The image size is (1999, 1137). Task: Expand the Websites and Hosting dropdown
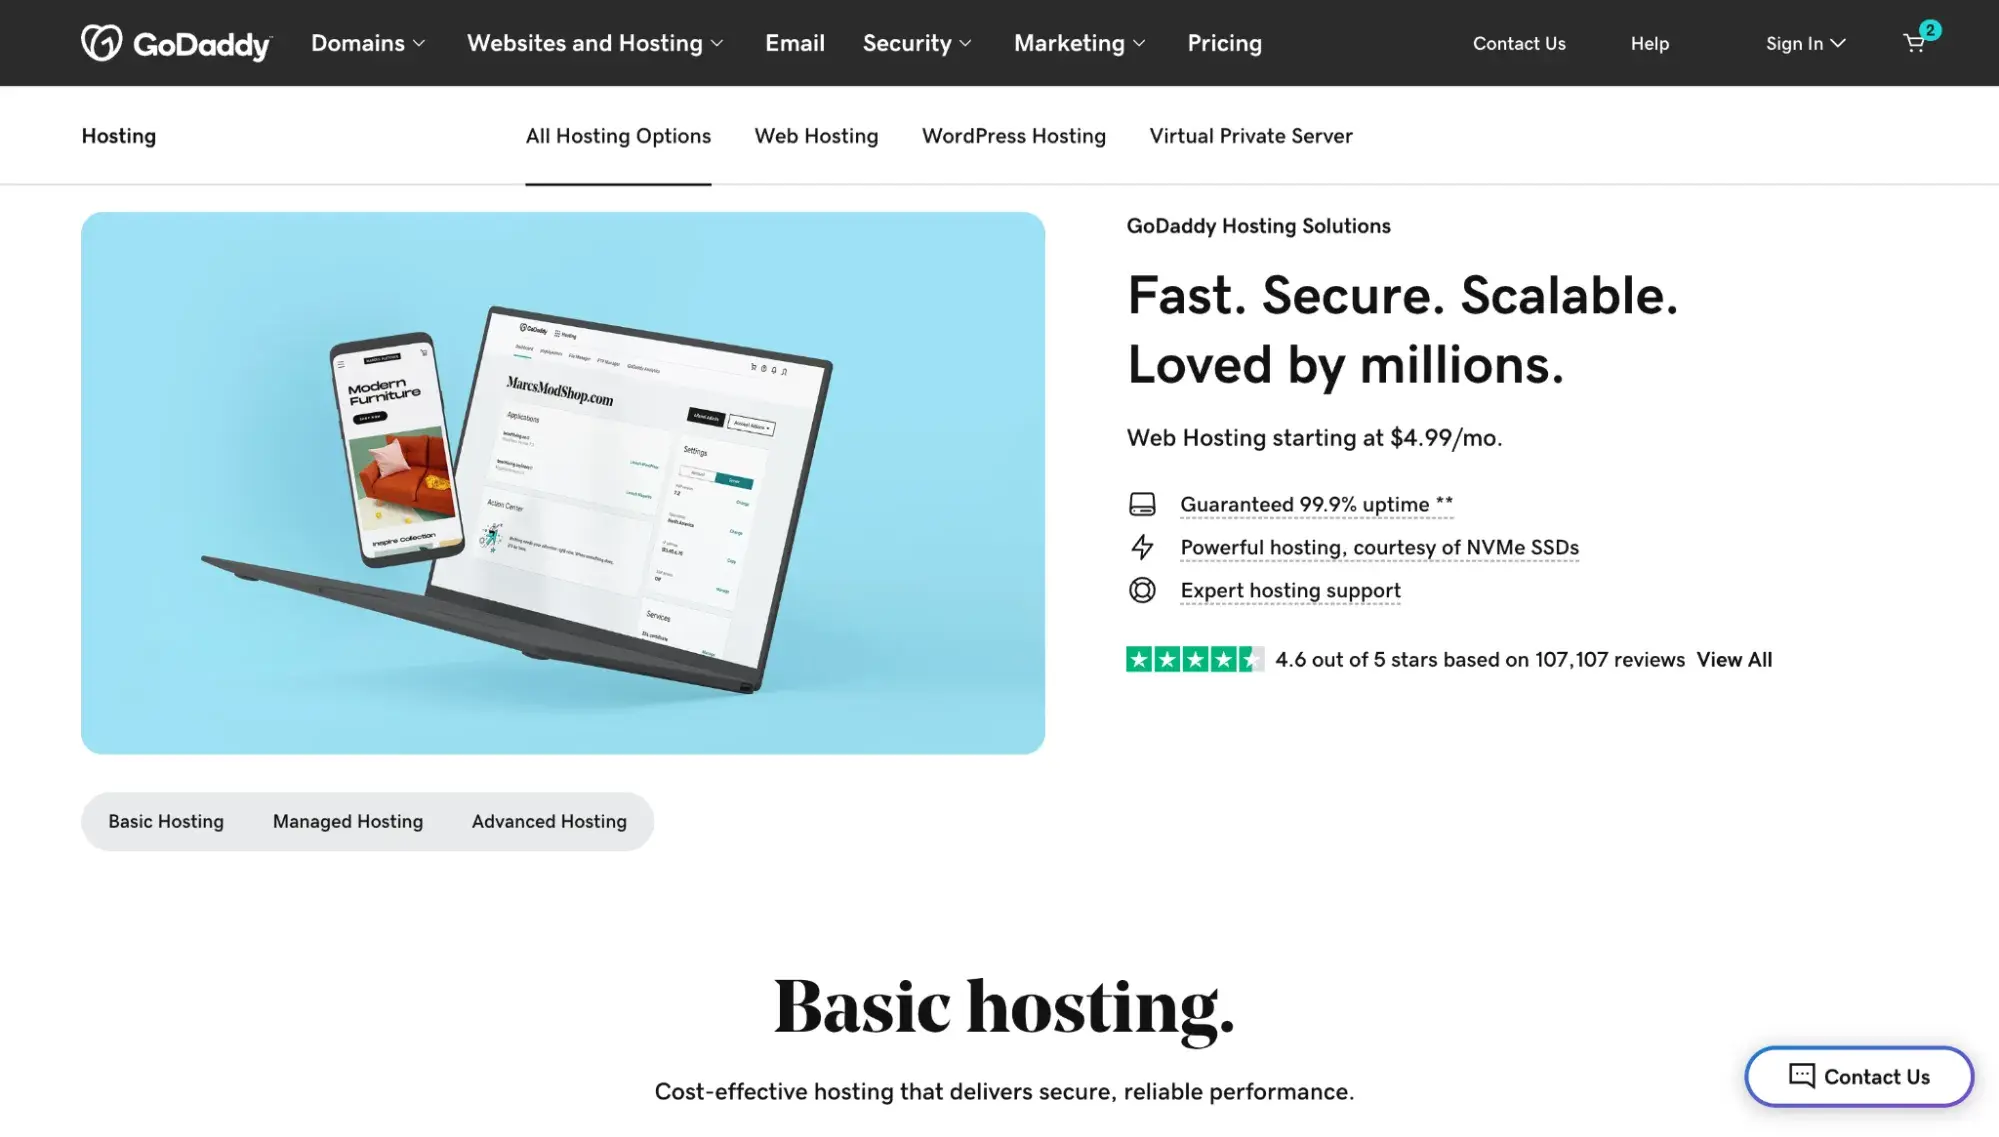(x=593, y=43)
